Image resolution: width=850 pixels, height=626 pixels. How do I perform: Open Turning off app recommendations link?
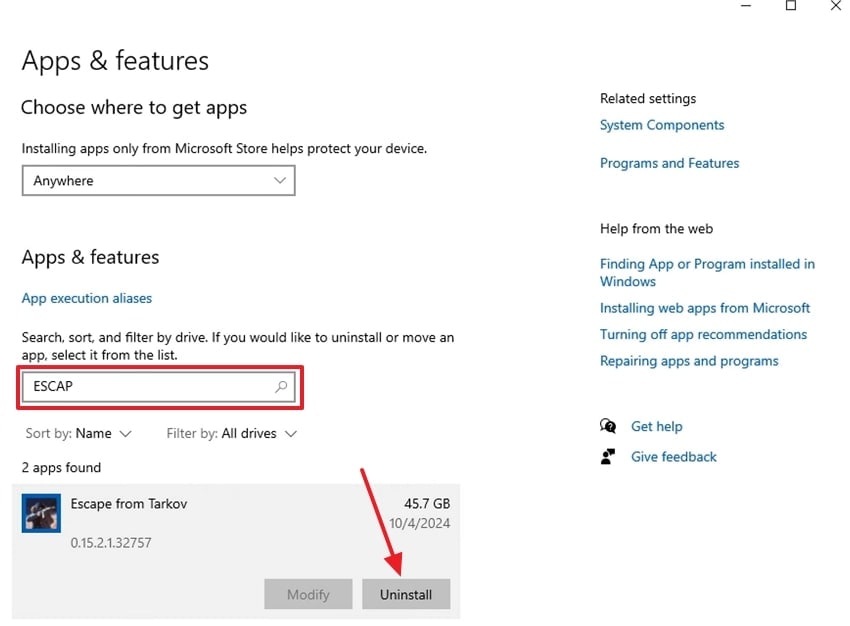tap(703, 334)
